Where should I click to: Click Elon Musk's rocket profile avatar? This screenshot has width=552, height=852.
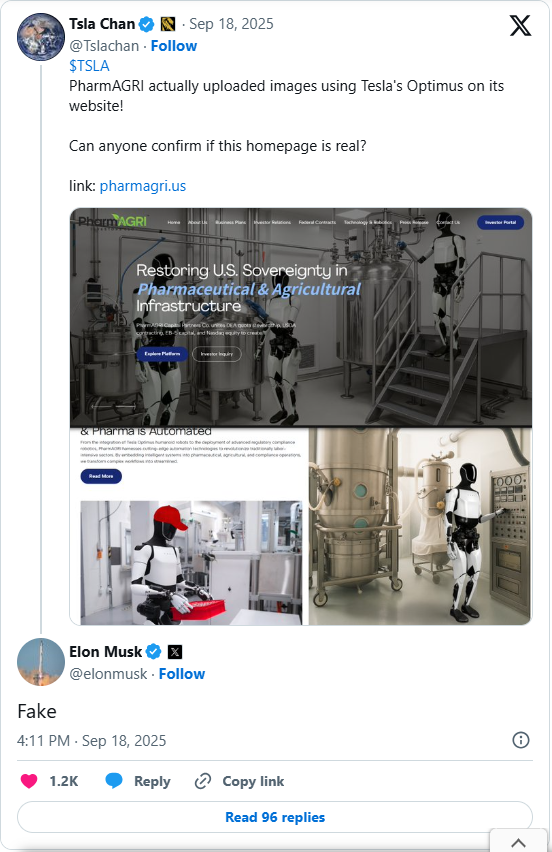coord(41,662)
